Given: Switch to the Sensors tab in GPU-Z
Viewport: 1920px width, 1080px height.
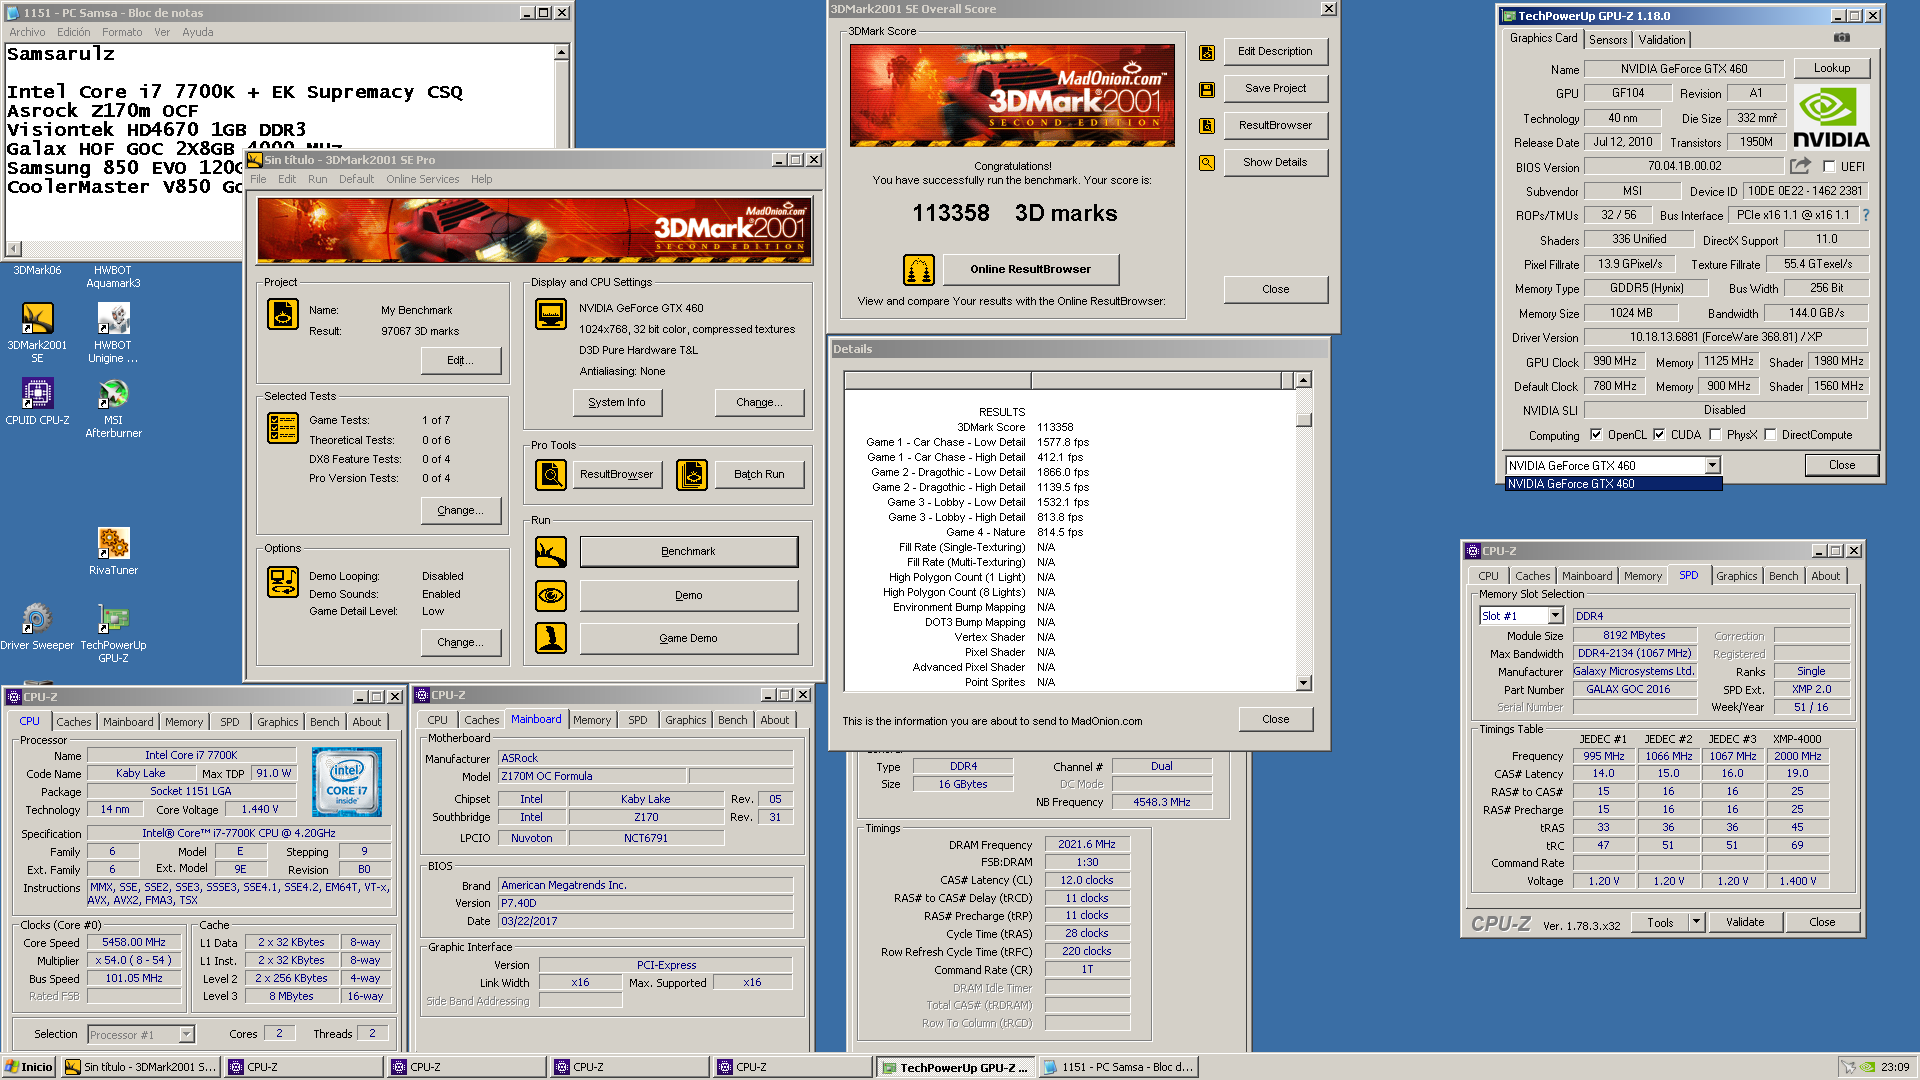Looking at the screenshot, I should pyautogui.click(x=1608, y=39).
